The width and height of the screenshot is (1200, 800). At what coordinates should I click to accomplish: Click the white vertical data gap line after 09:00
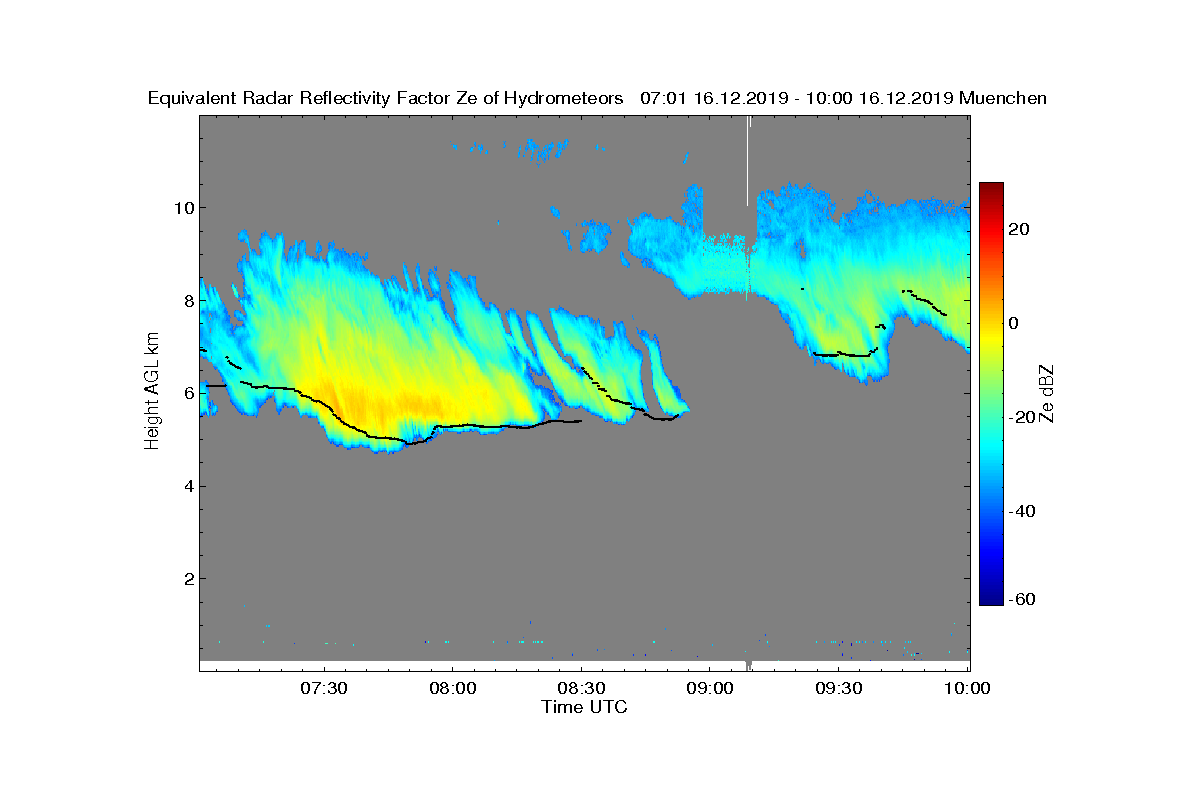pos(747,160)
